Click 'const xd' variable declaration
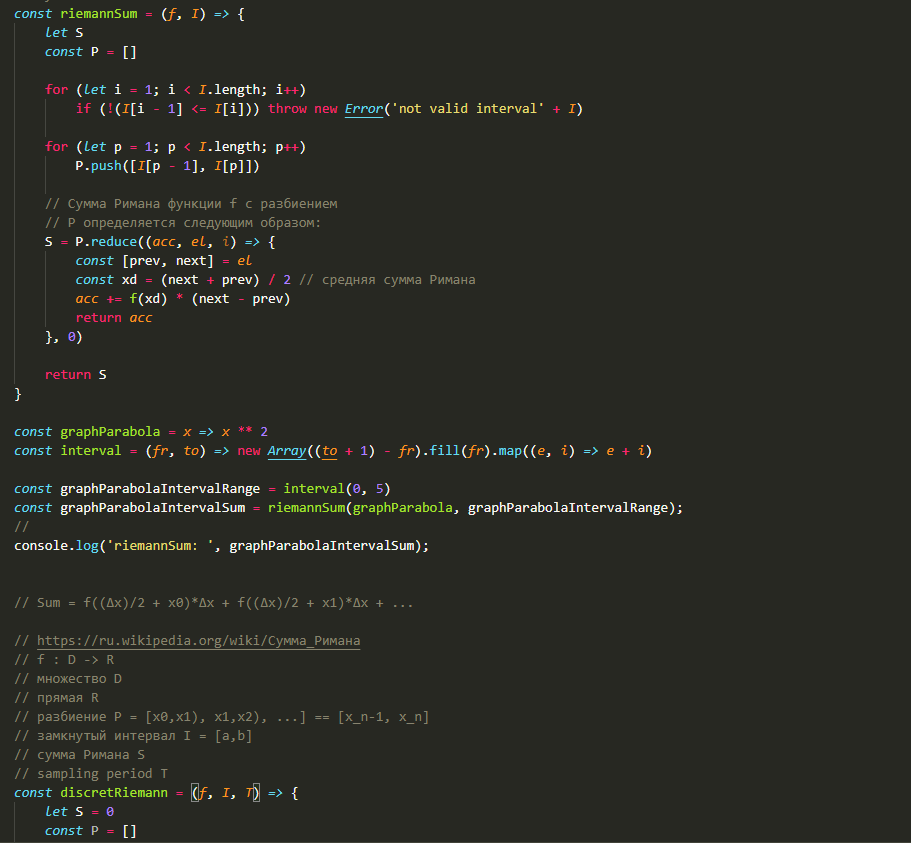 pyautogui.click(x=106, y=280)
